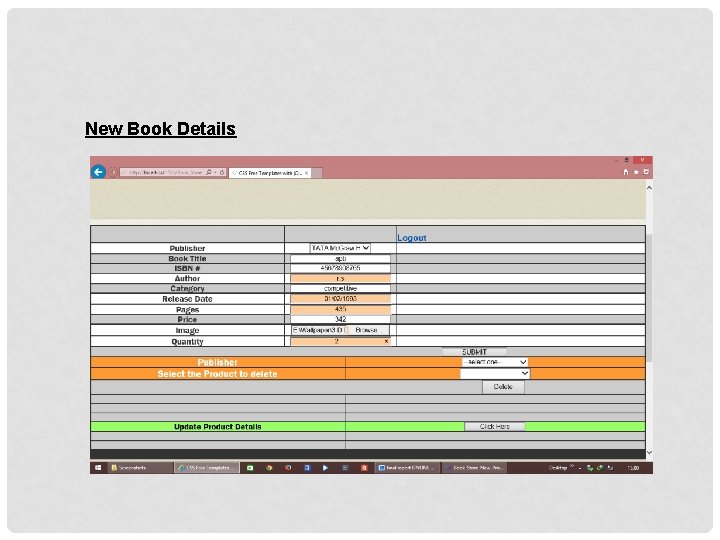
Task: Click the Delete button
Action: coord(503,387)
